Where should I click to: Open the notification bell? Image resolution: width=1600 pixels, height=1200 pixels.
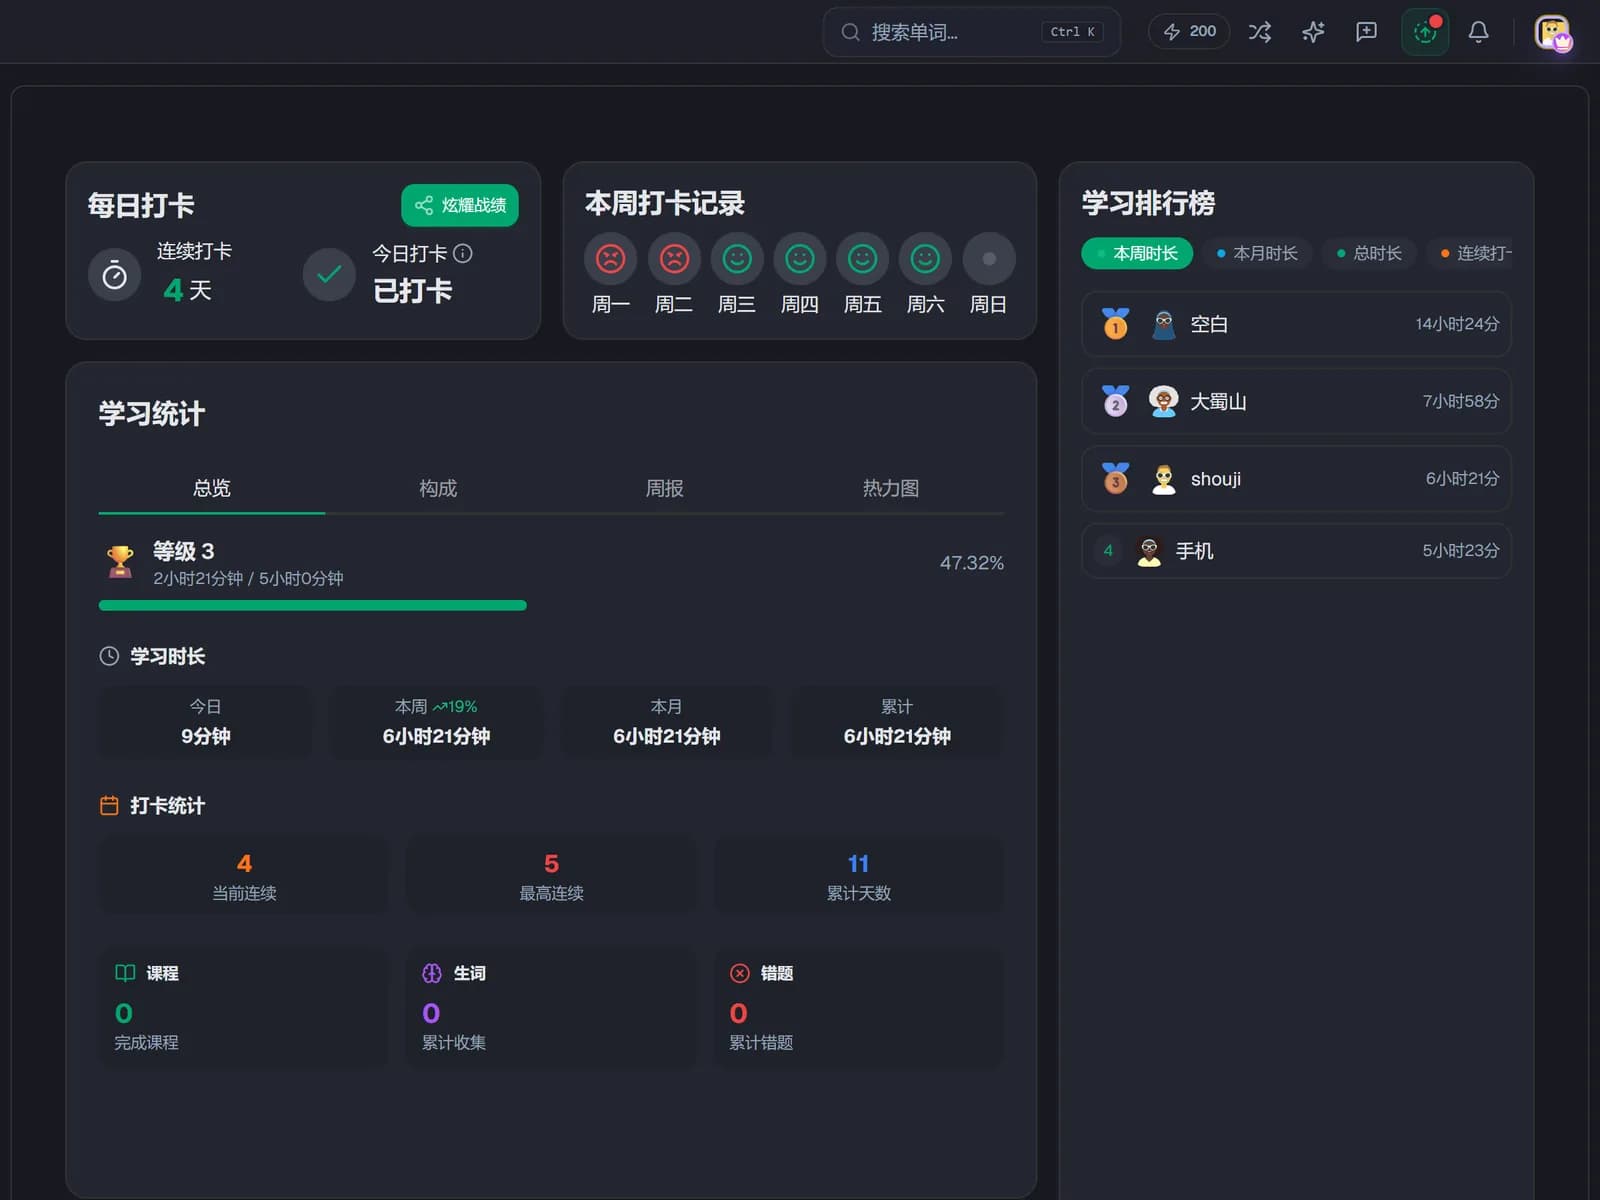1478,32
